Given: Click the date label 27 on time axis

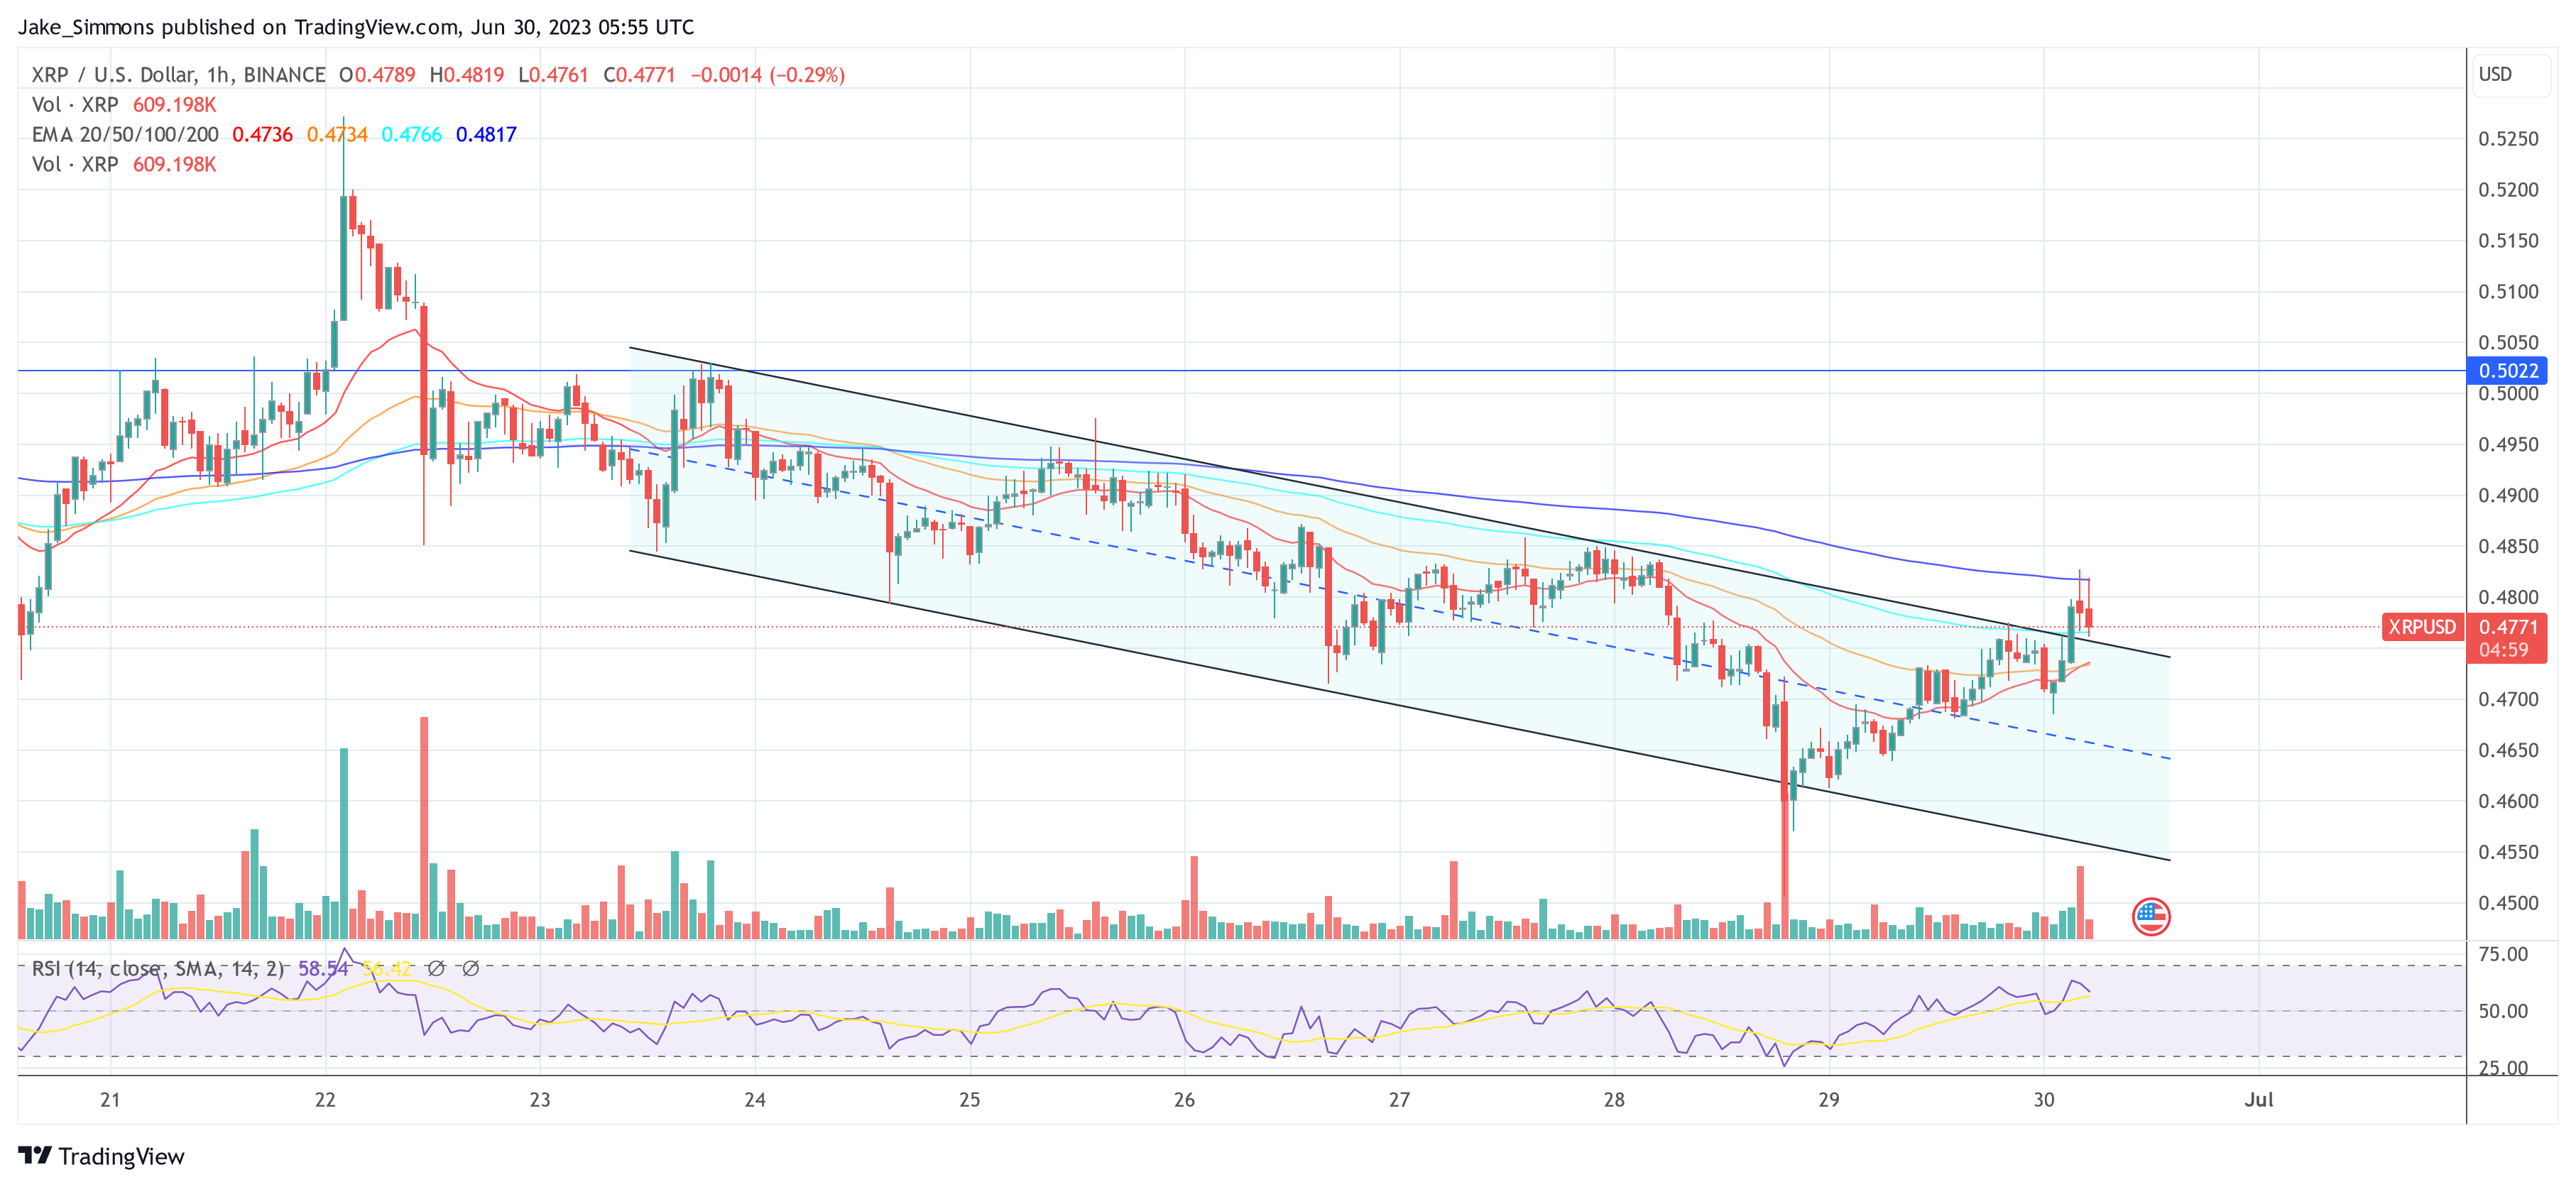Looking at the screenshot, I should click(1399, 1100).
